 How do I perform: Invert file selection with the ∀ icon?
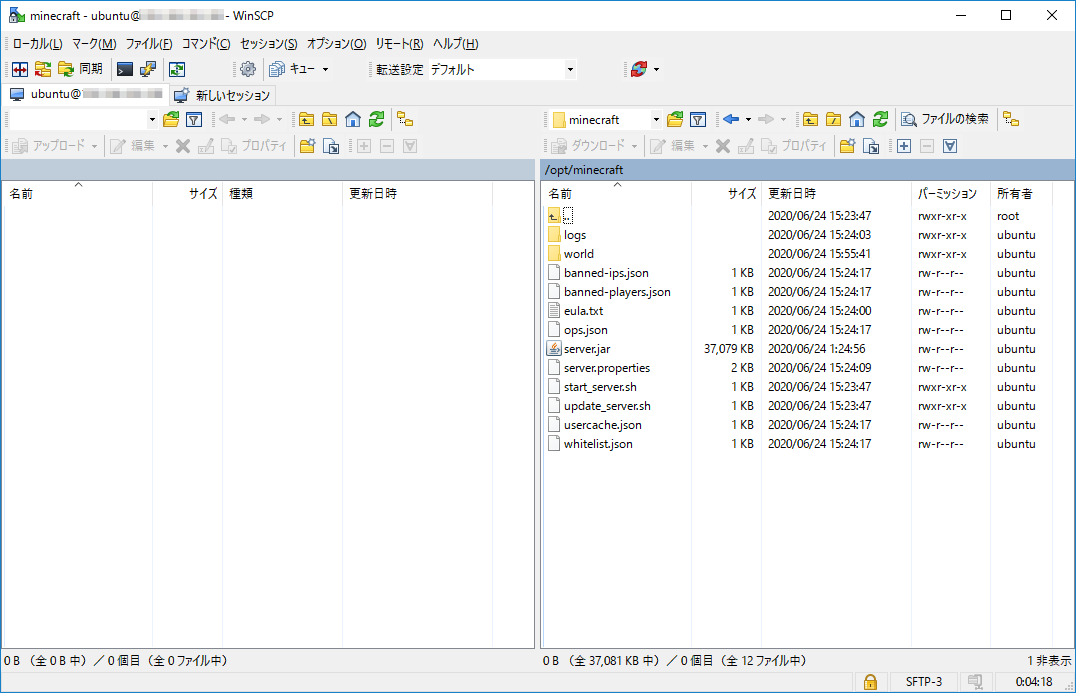[x=948, y=146]
